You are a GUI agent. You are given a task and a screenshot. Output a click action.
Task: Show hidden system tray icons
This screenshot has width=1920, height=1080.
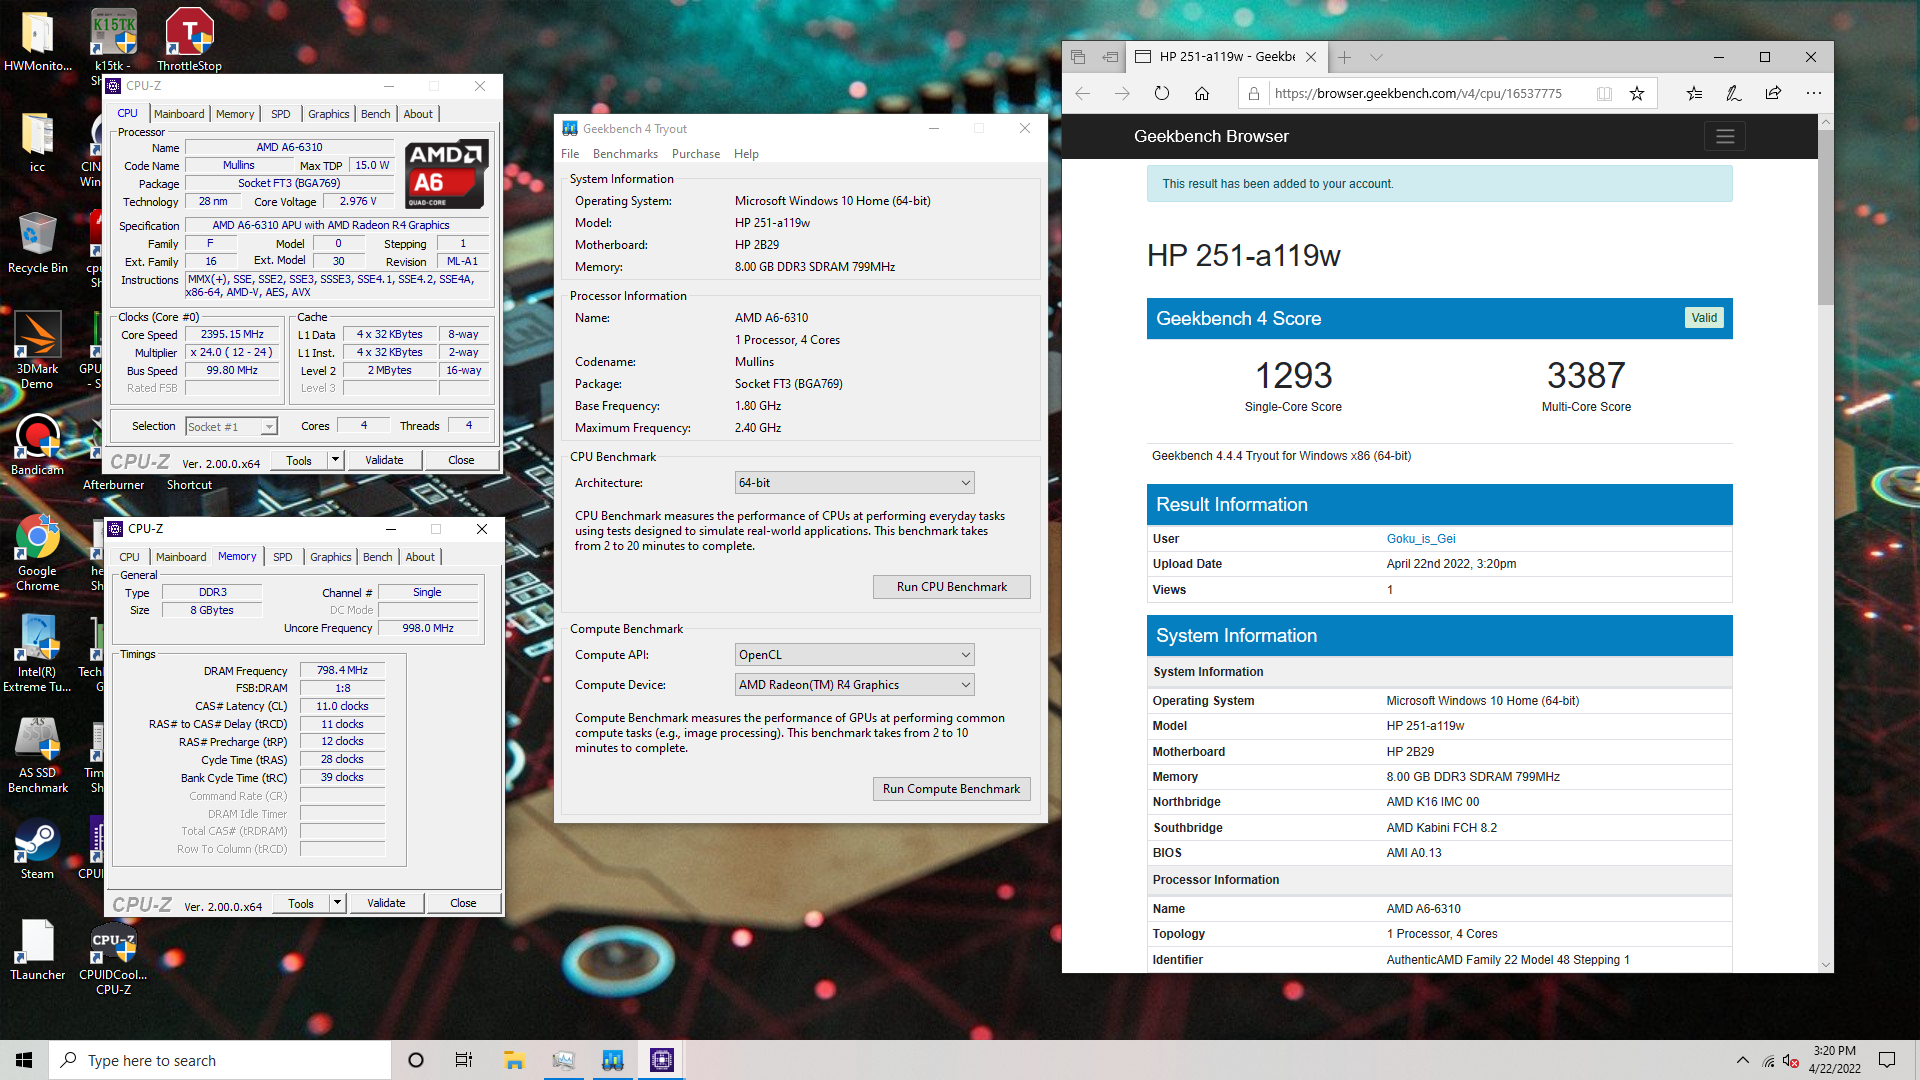pos(1743,1060)
